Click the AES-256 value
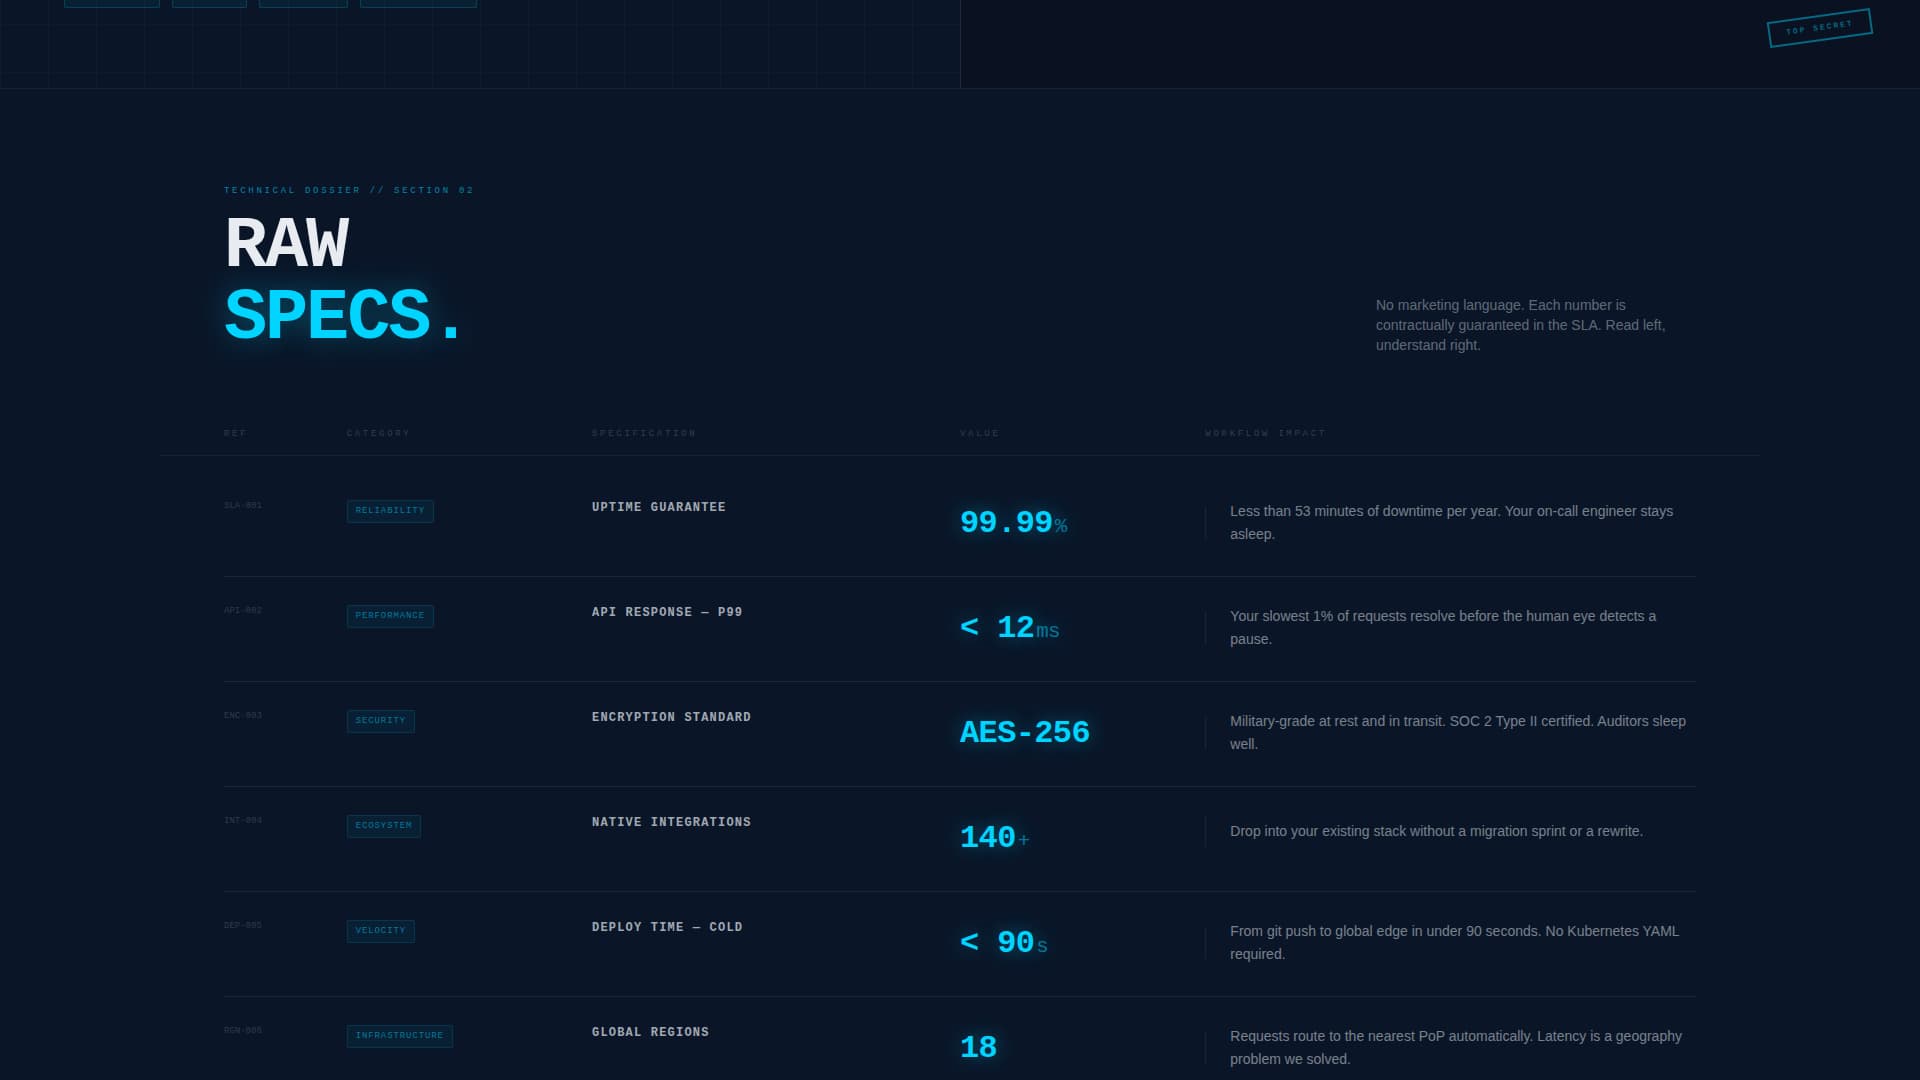Image resolution: width=1920 pixels, height=1080 pixels. click(1025, 732)
